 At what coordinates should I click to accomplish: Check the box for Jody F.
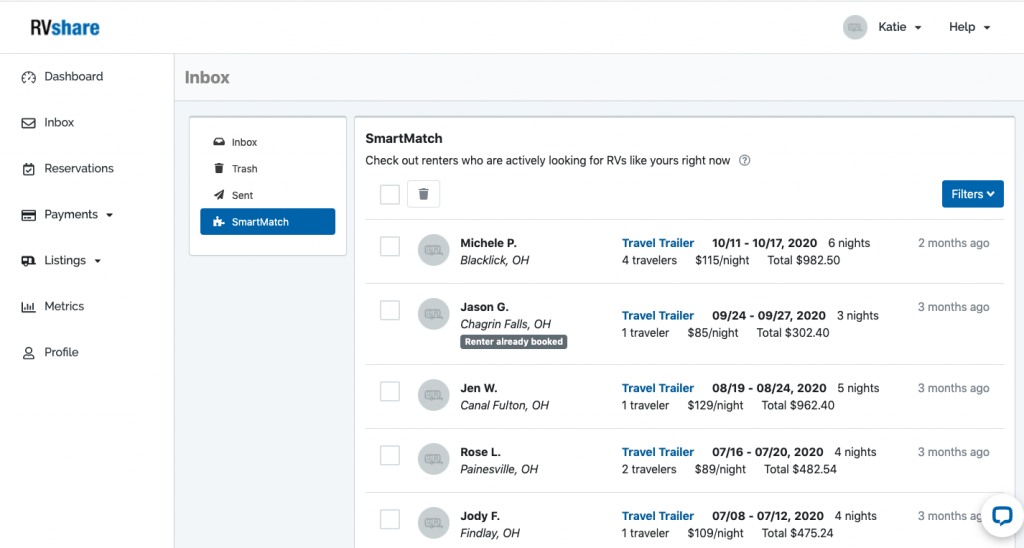tap(390, 519)
